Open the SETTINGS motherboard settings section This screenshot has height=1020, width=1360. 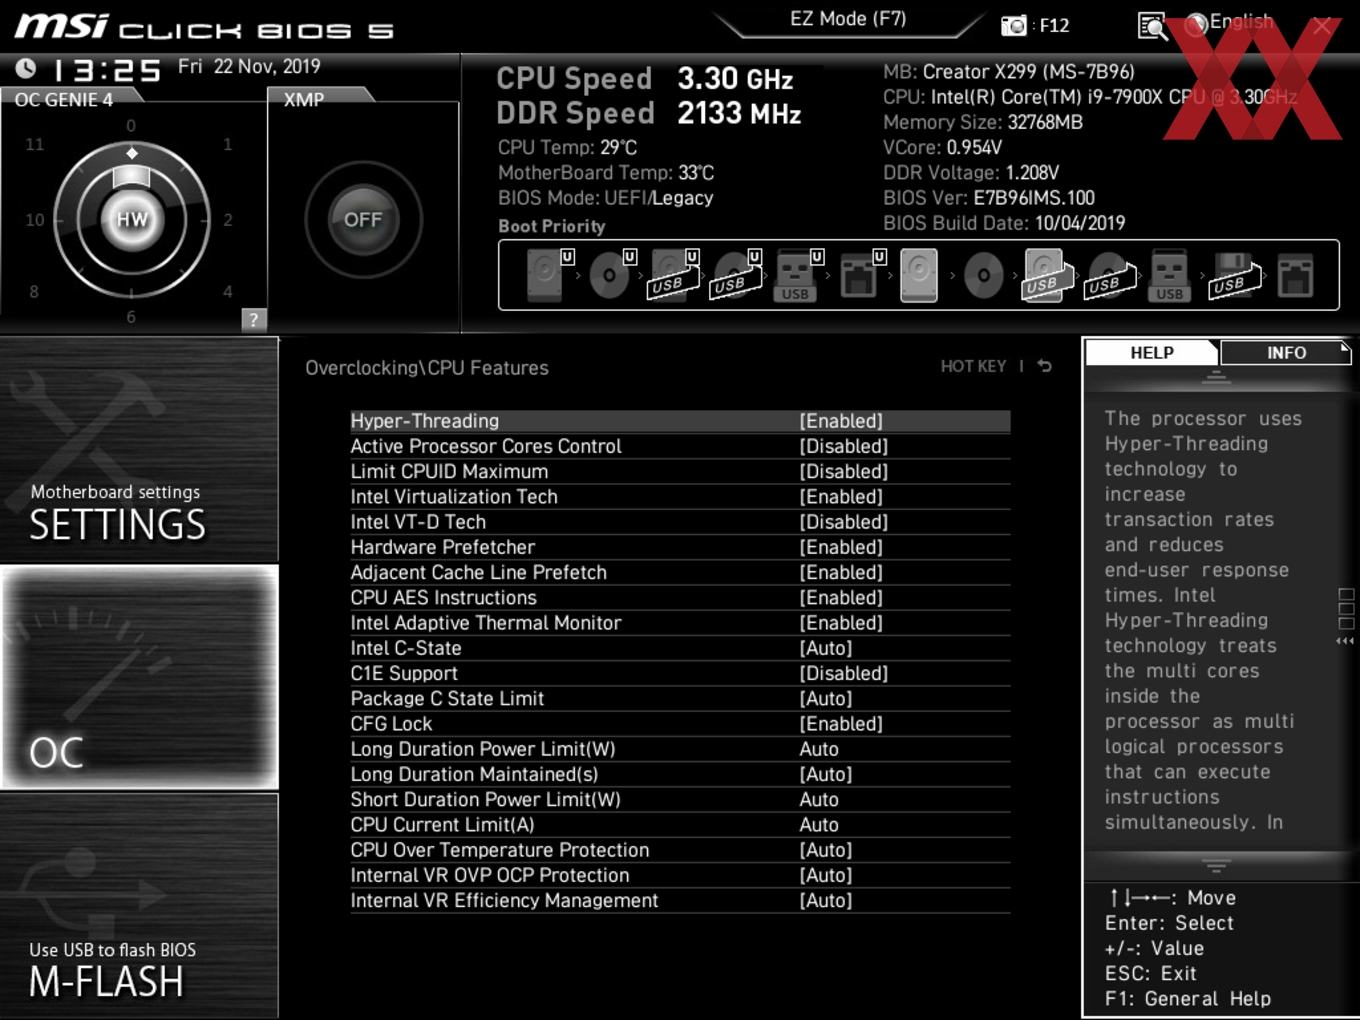(x=139, y=450)
